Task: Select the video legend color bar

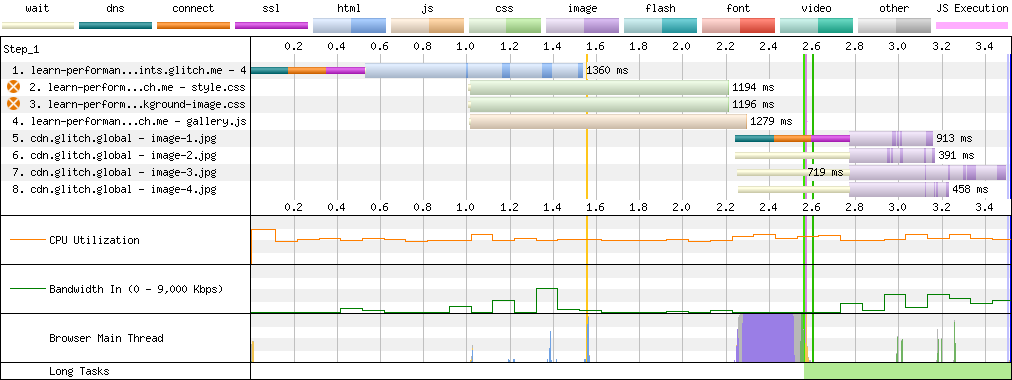Action: pyautogui.click(x=816, y=26)
